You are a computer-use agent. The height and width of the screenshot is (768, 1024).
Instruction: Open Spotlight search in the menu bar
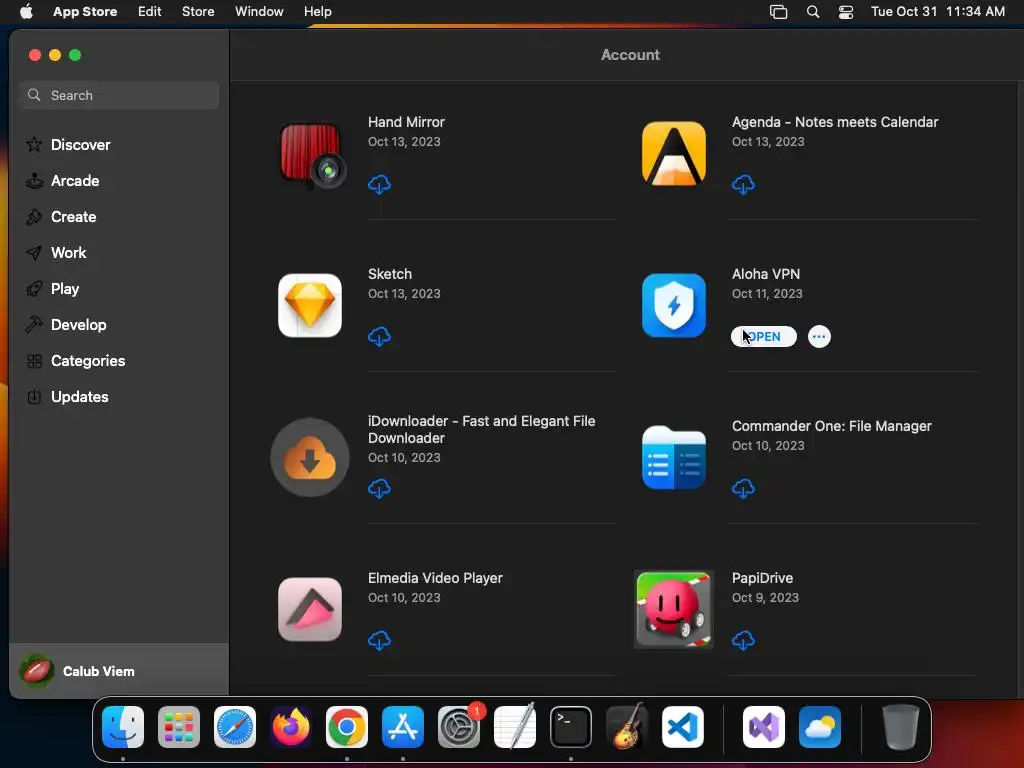[813, 12]
